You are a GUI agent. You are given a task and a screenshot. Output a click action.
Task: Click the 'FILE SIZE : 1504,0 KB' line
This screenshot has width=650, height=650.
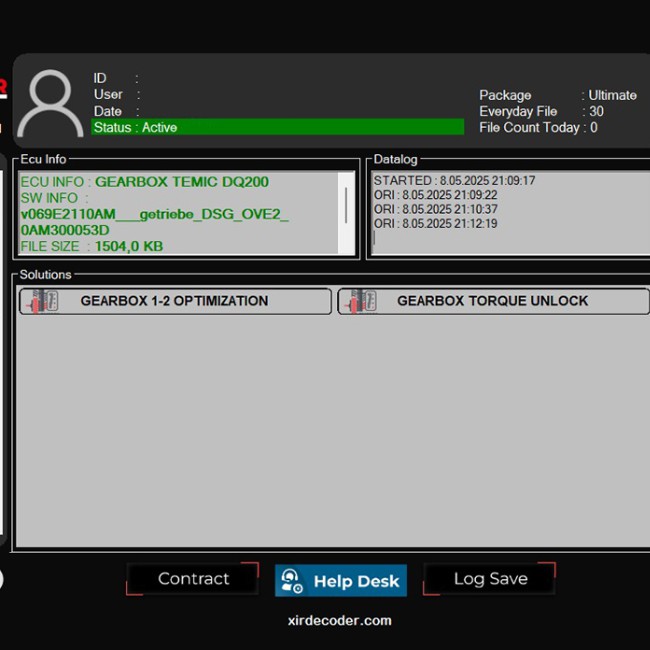(92, 246)
